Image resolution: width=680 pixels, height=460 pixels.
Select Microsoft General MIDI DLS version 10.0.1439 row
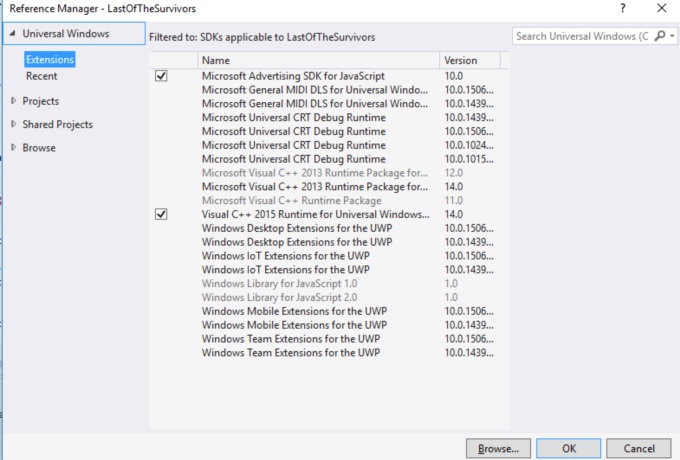pyautogui.click(x=329, y=104)
